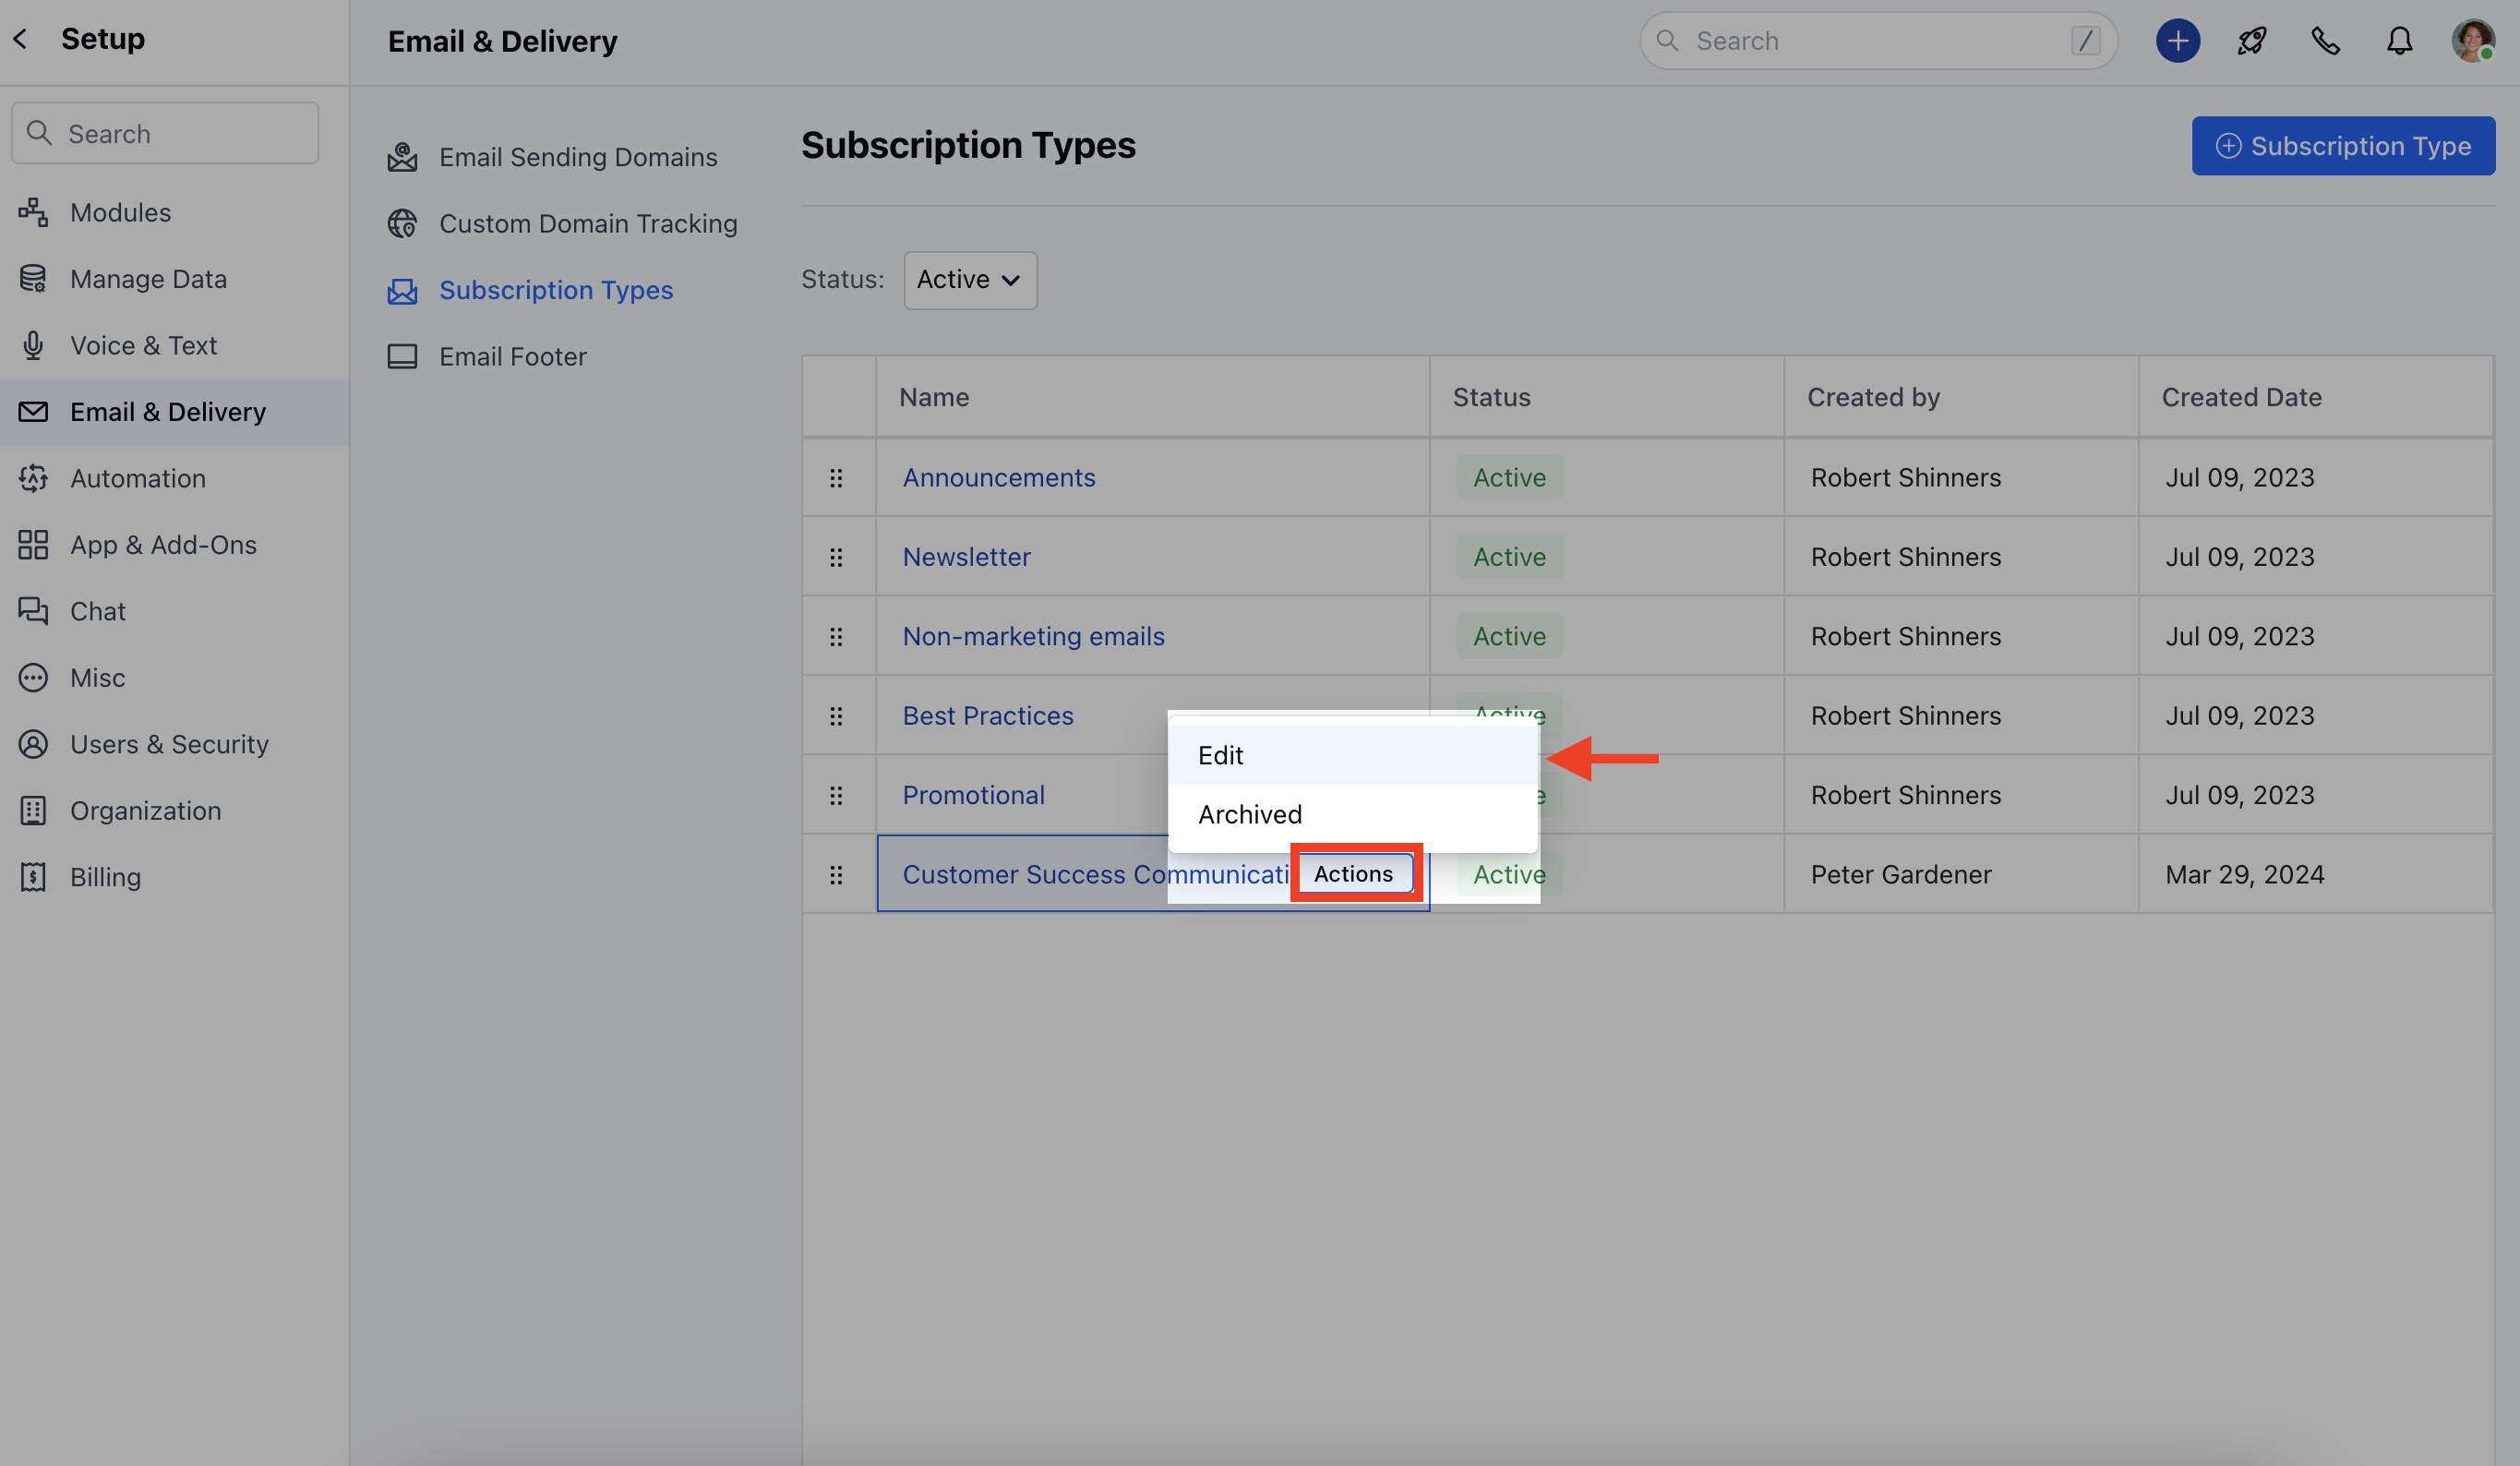
Task: Open Email Sending Domains settings
Action: (577, 157)
